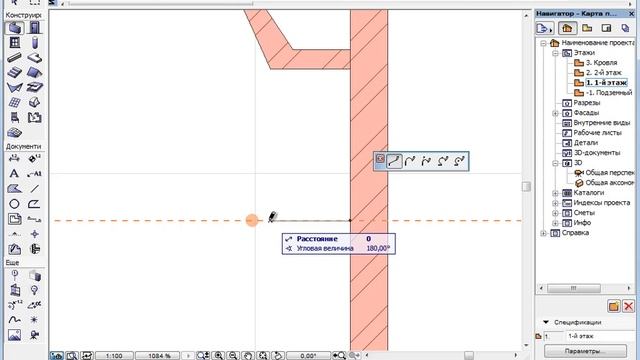The image size is (640, 360).
Task: Click the Параметры... button
Action: (585, 351)
